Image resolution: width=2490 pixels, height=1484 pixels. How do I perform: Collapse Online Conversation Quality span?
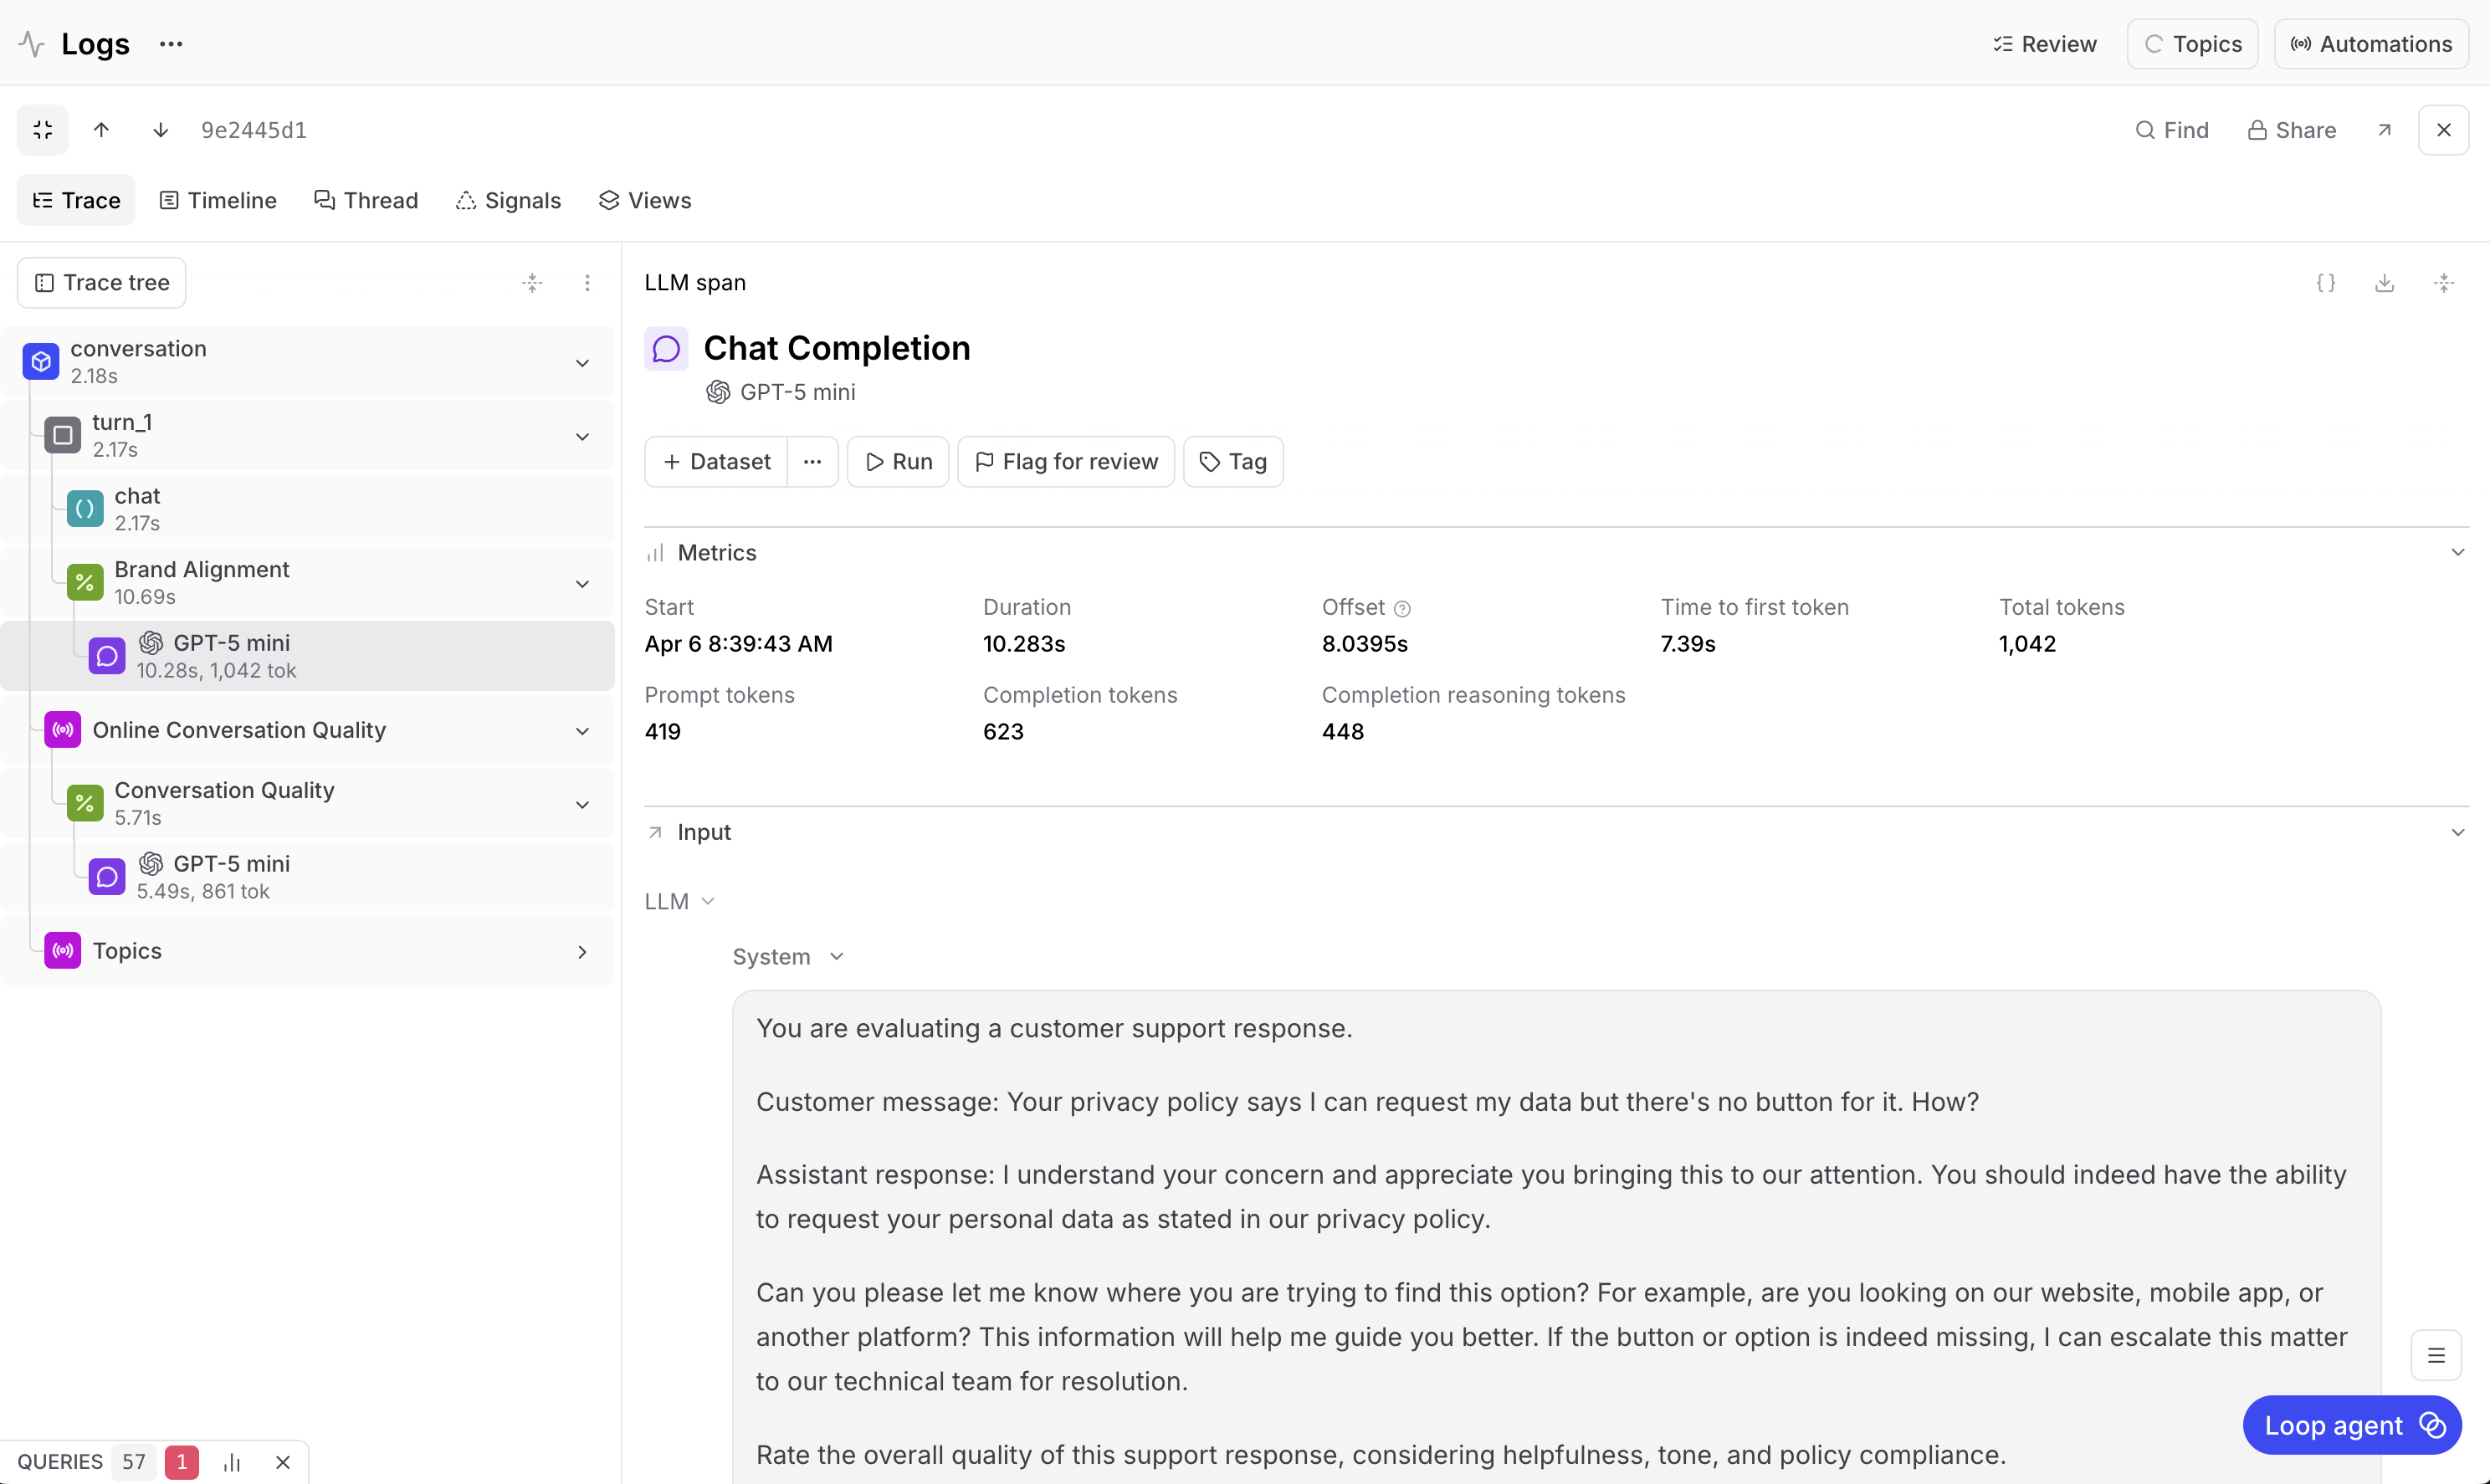[582, 731]
